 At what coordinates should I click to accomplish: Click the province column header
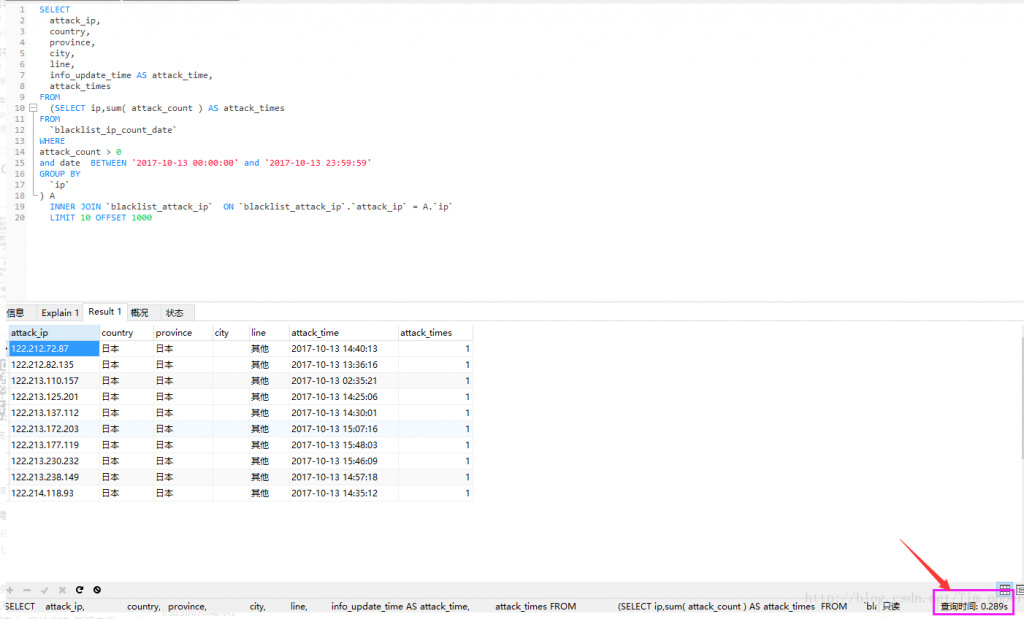click(183, 332)
